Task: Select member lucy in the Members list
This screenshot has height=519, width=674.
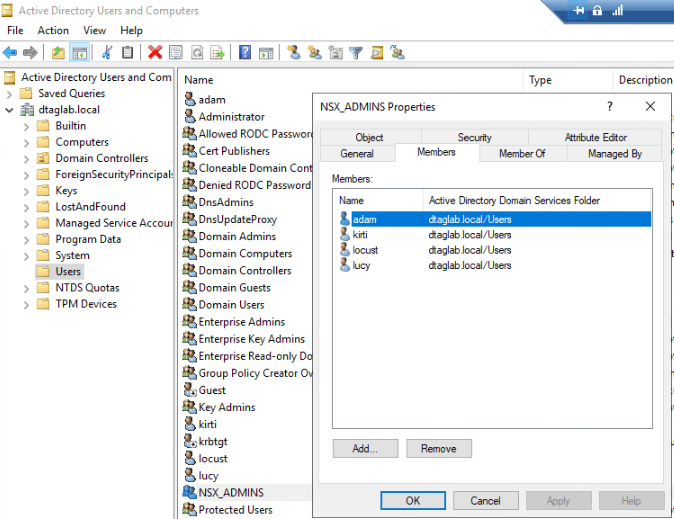Action: coord(362,265)
